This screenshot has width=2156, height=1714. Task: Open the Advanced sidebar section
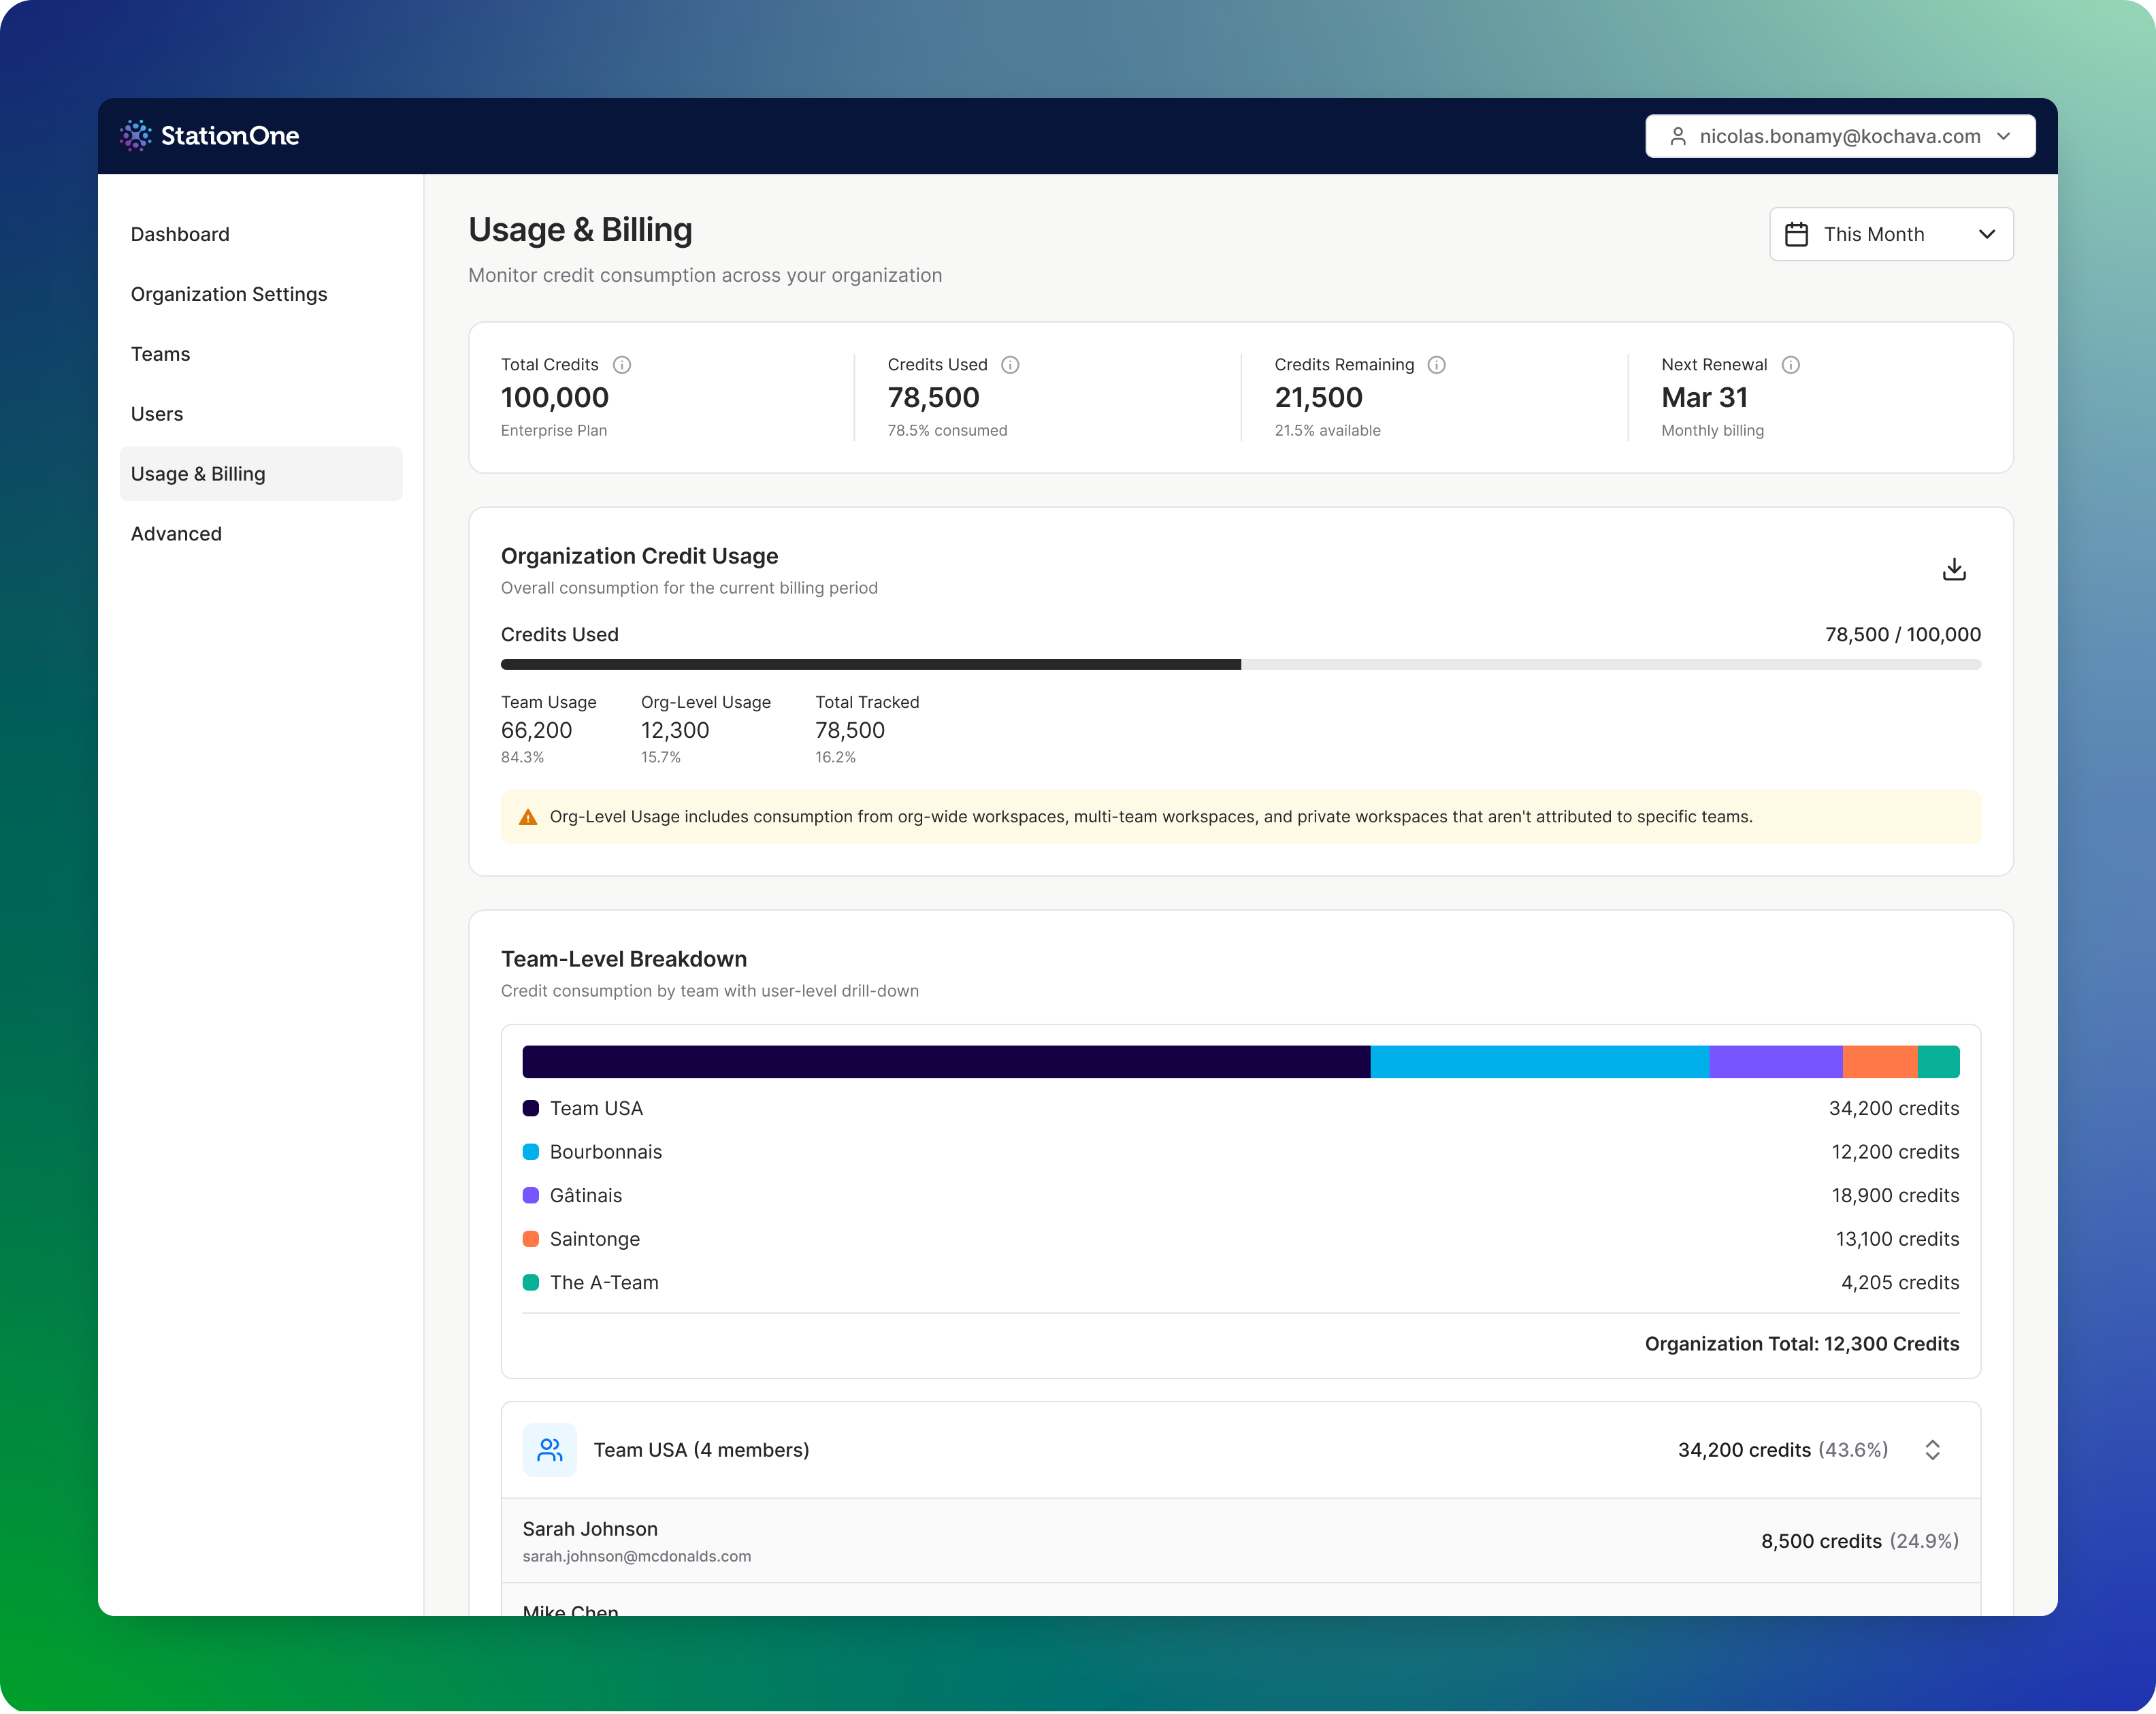click(x=176, y=534)
